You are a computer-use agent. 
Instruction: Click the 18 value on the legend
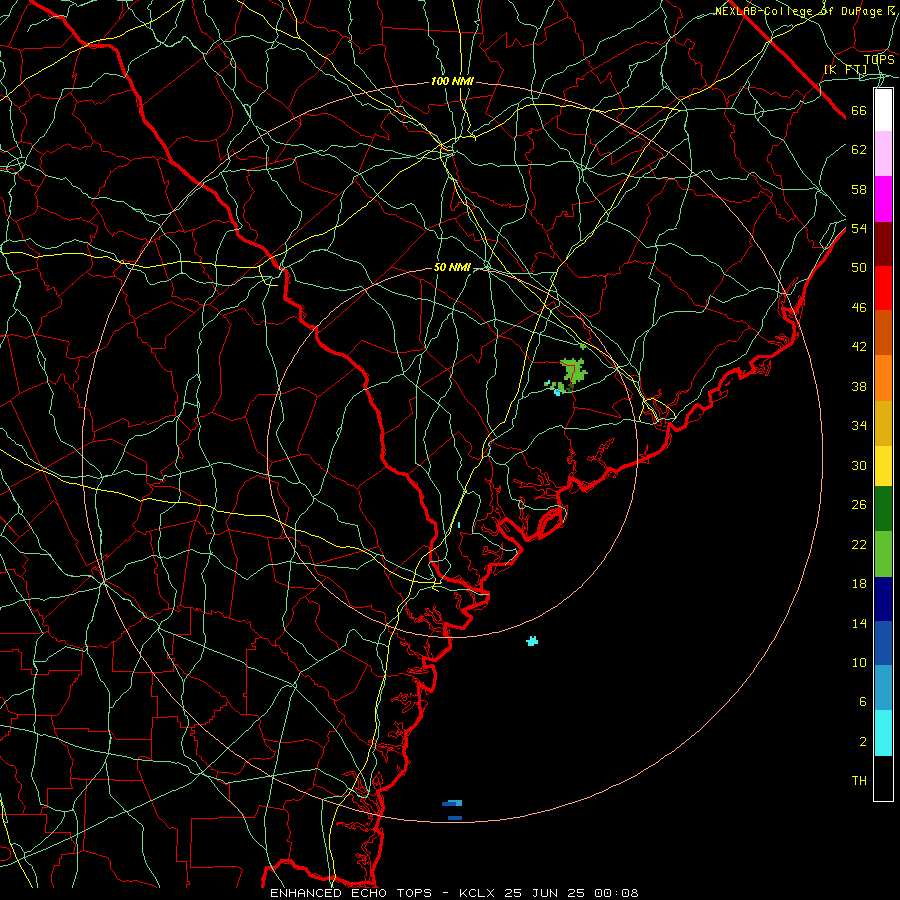click(x=859, y=584)
